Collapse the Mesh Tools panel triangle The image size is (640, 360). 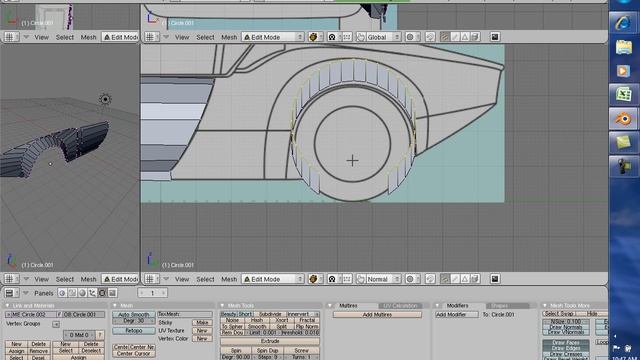[222, 305]
